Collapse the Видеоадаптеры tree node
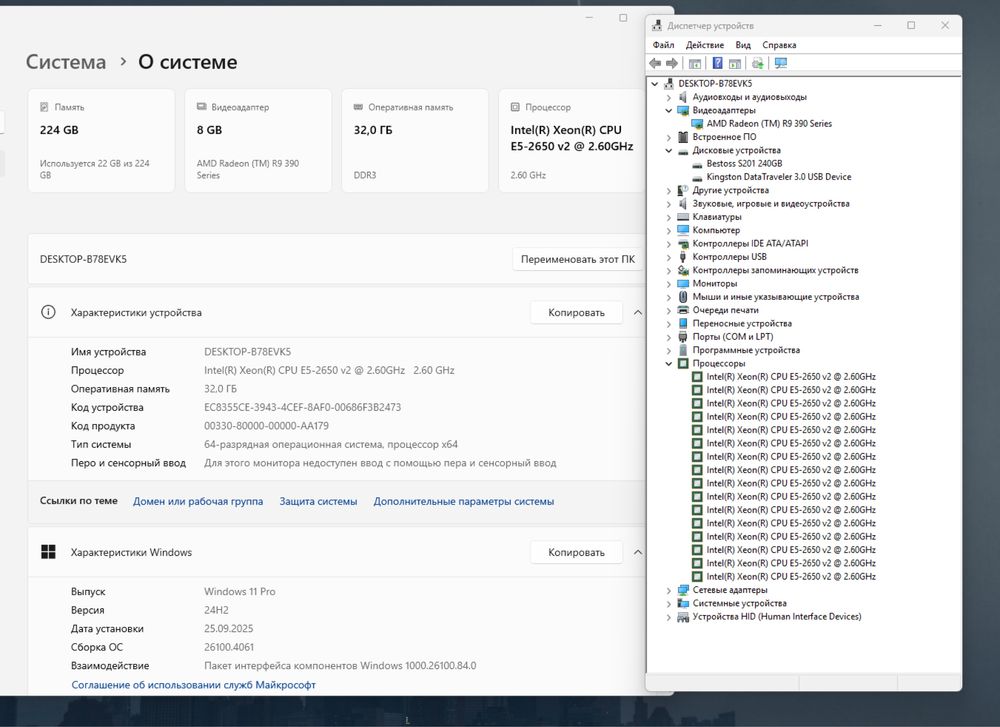The width and height of the screenshot is (1000, 727). point(668,110)
